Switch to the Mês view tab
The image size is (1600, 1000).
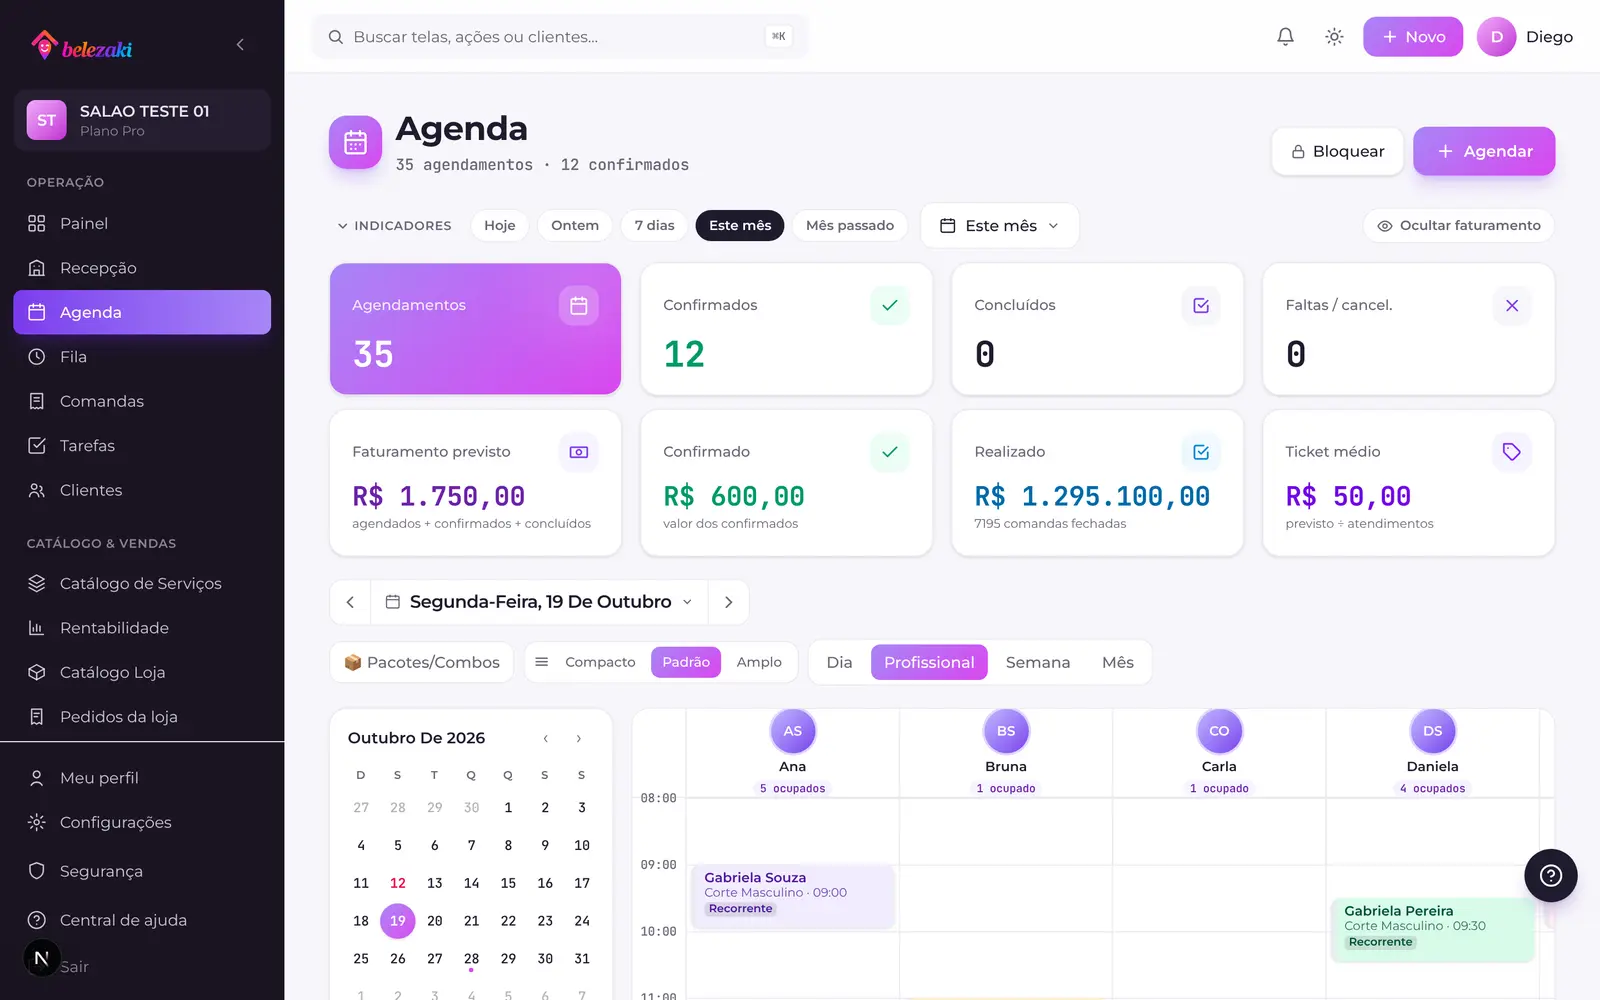(x=1117, y=662)
